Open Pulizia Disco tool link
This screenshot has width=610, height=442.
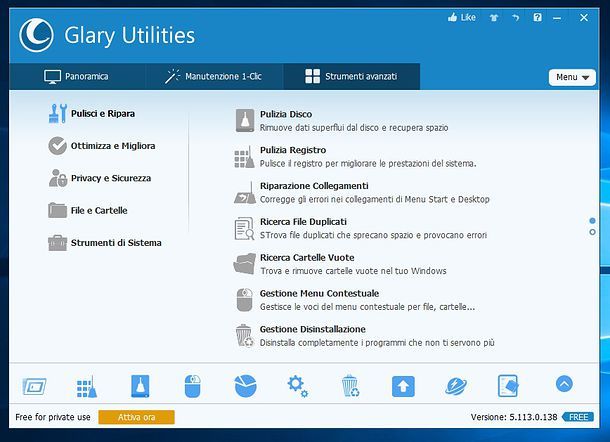286,114
